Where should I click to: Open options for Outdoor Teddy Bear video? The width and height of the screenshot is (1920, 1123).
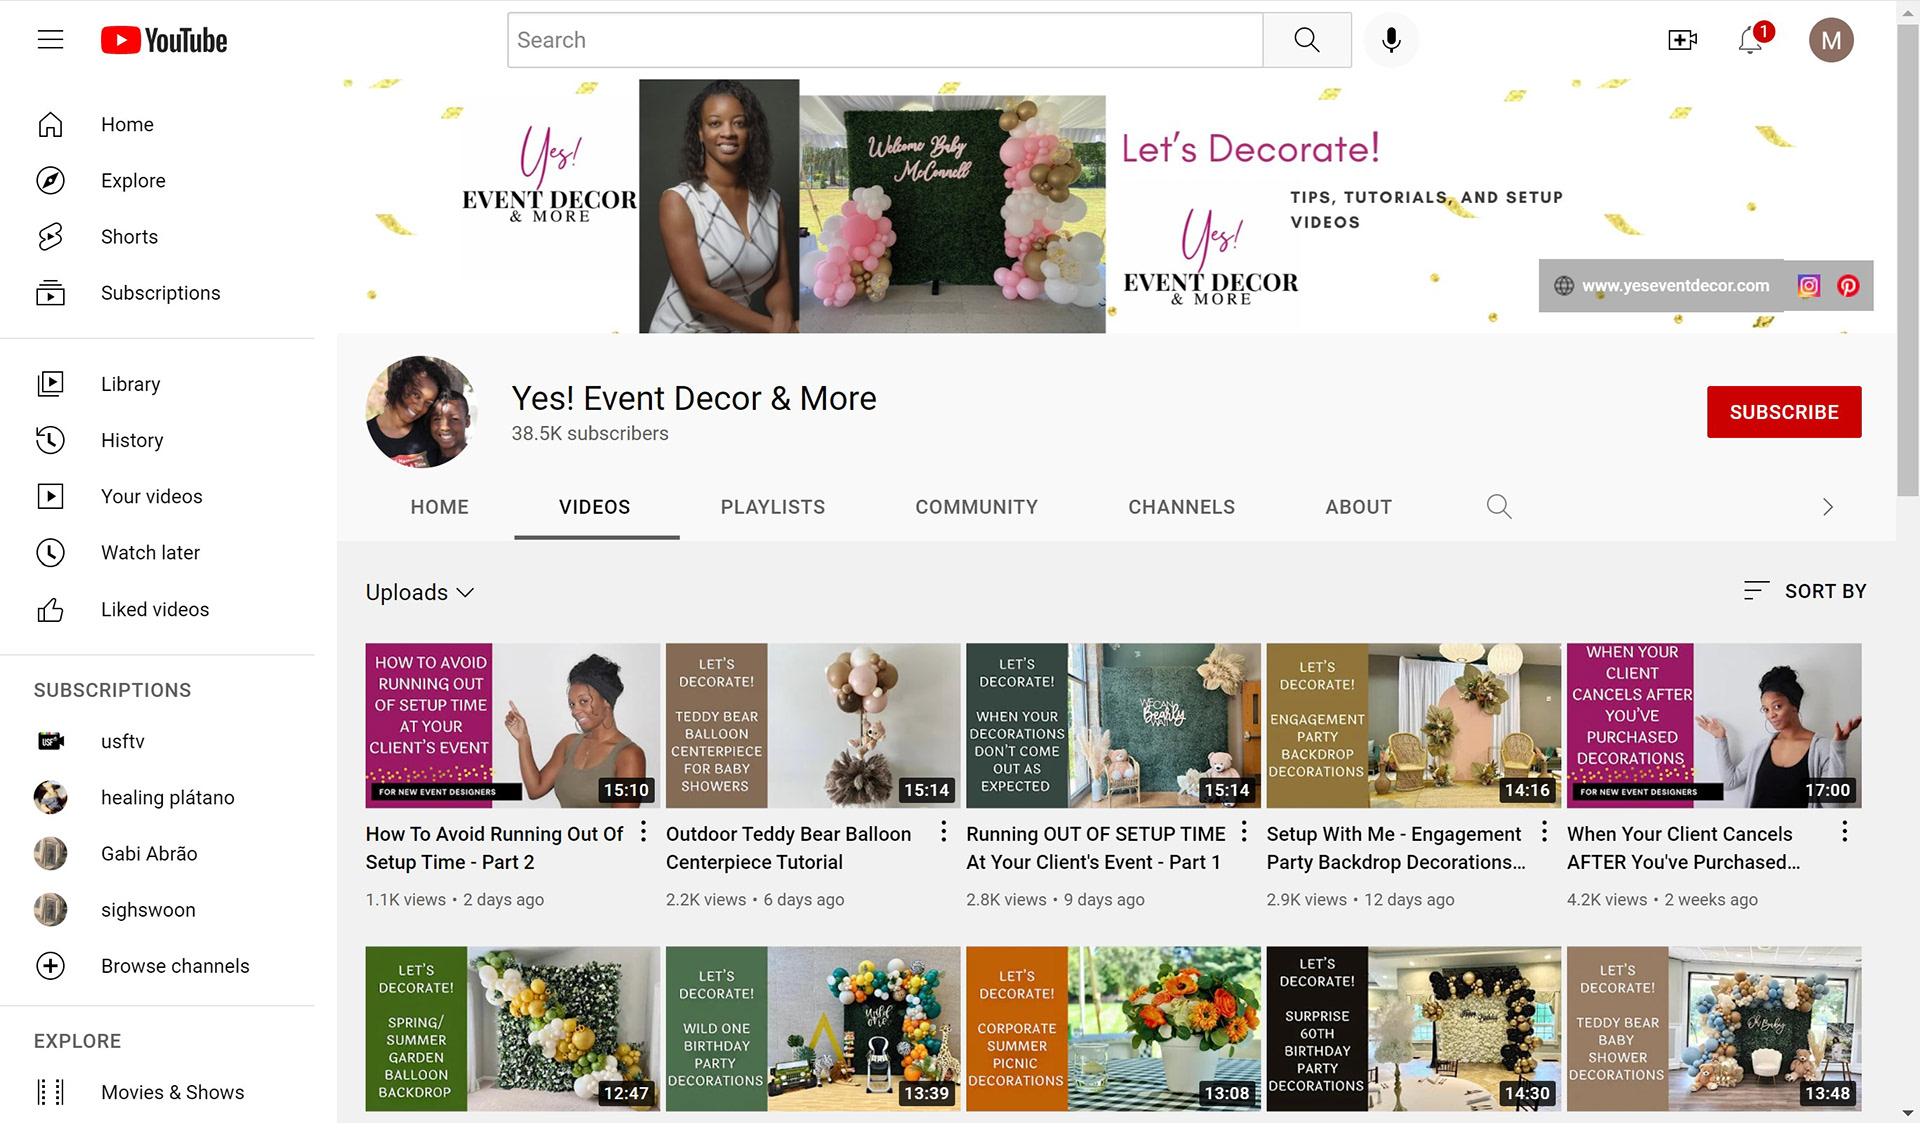943,832
